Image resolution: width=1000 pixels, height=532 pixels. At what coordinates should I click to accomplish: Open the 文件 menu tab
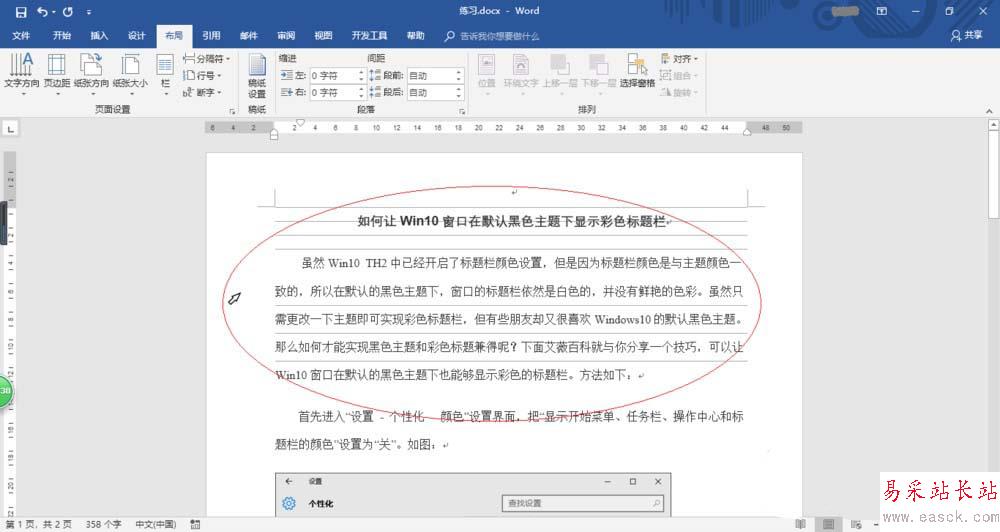(21, 36)
